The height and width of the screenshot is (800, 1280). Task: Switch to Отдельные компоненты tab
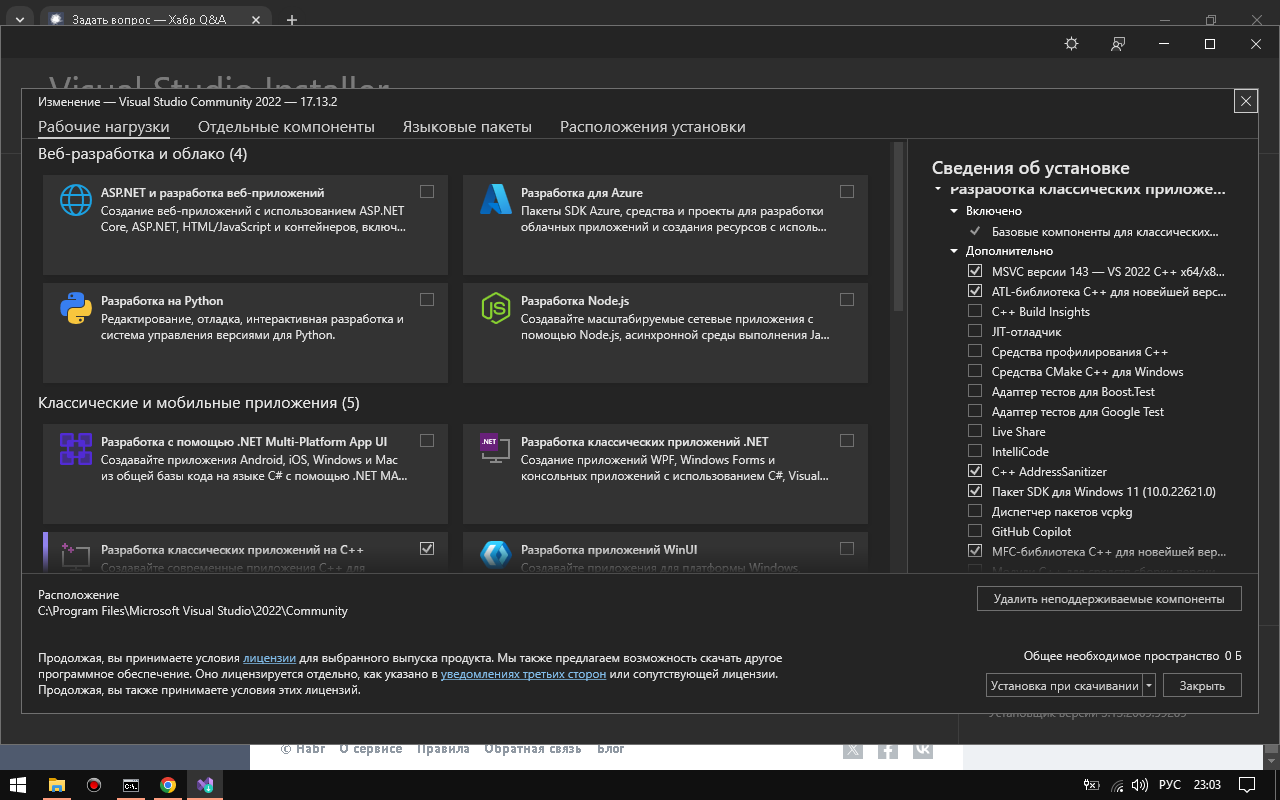click(x=286, y=127)
